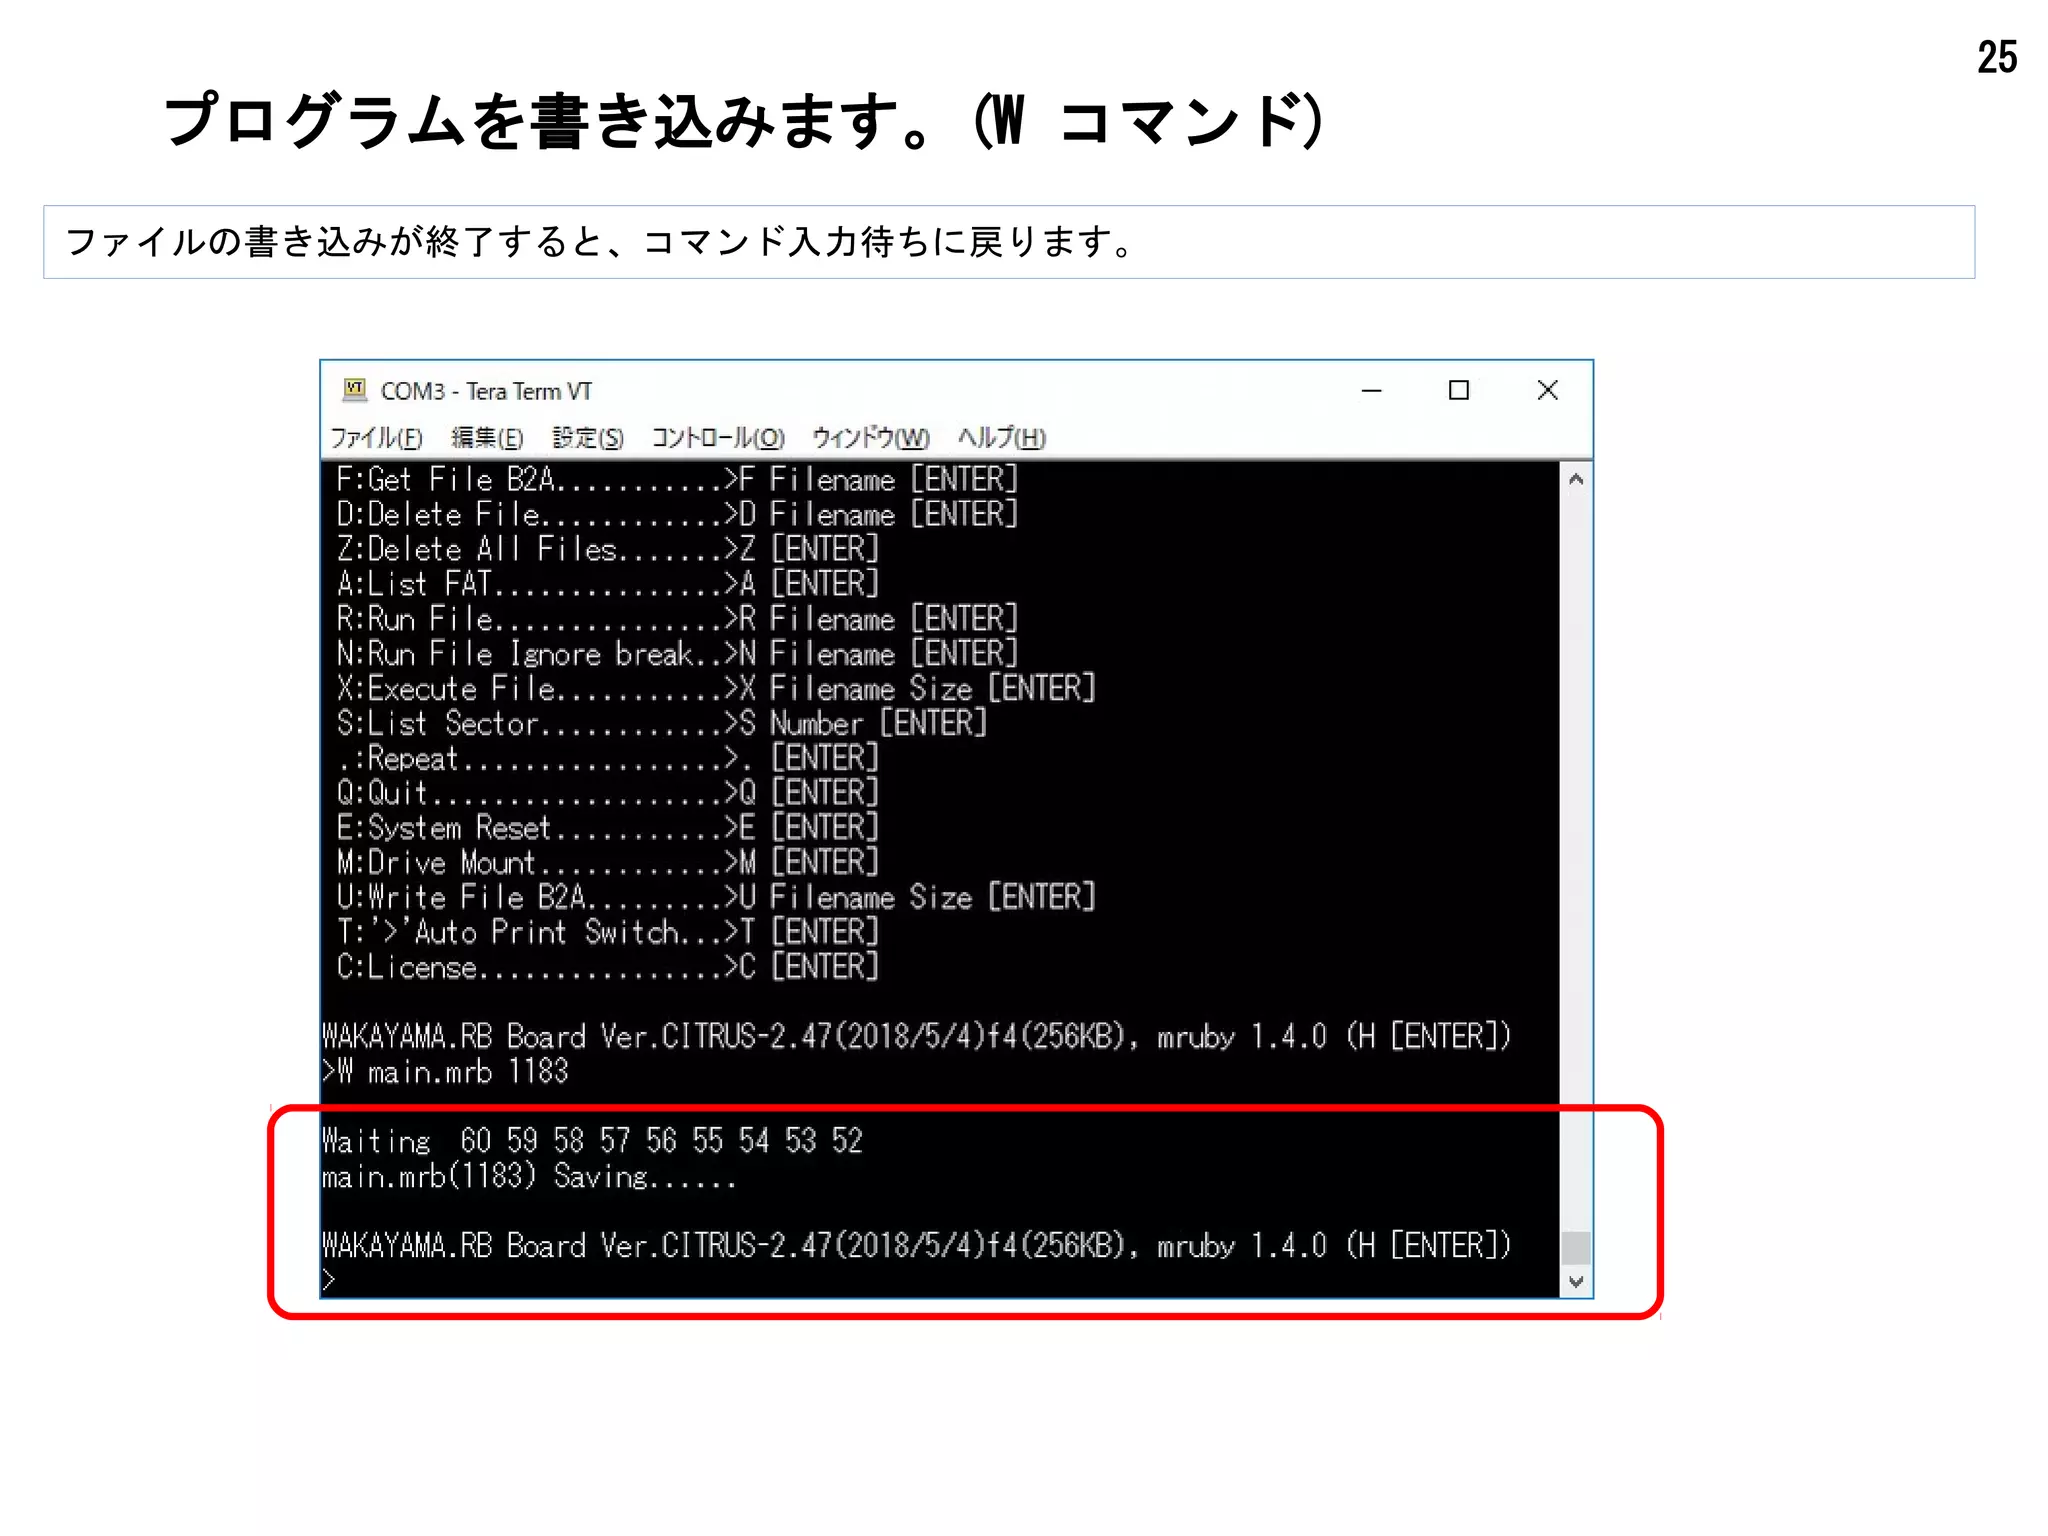Click the 'Waiting 60 59 58' countdown line

tap(592, 1141)
